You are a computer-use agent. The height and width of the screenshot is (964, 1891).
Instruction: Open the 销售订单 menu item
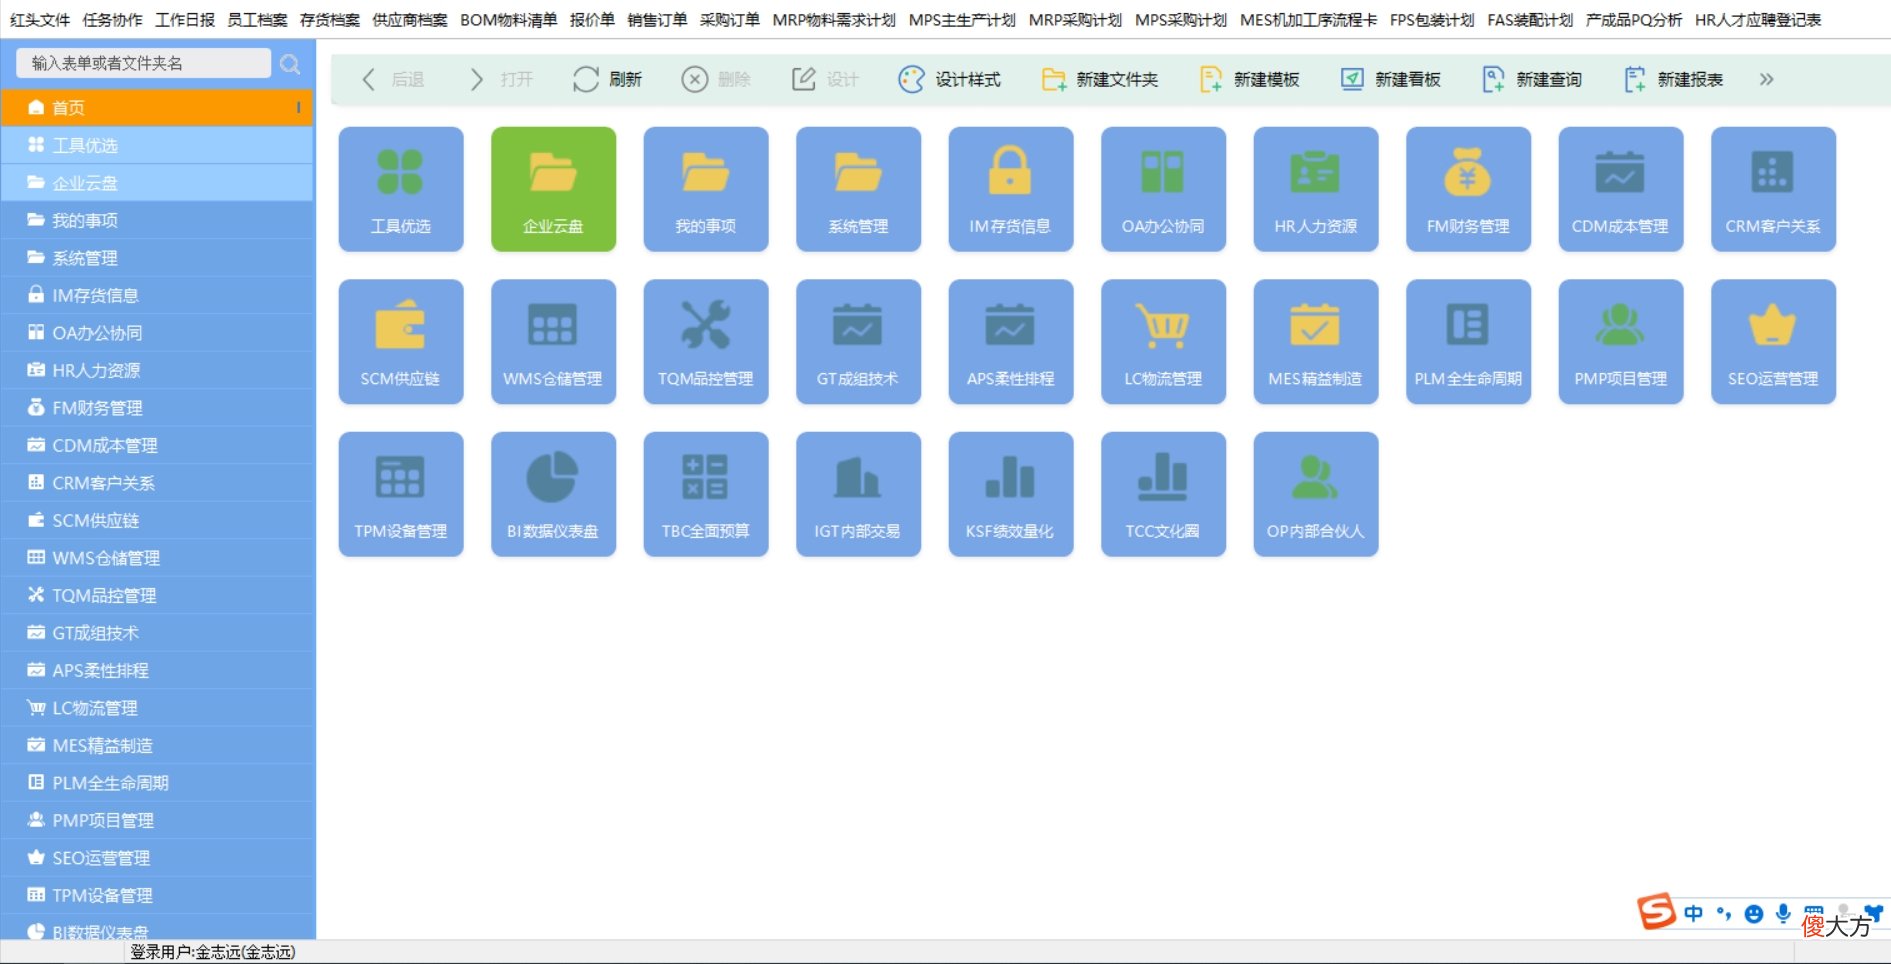[x=657, y=20]
